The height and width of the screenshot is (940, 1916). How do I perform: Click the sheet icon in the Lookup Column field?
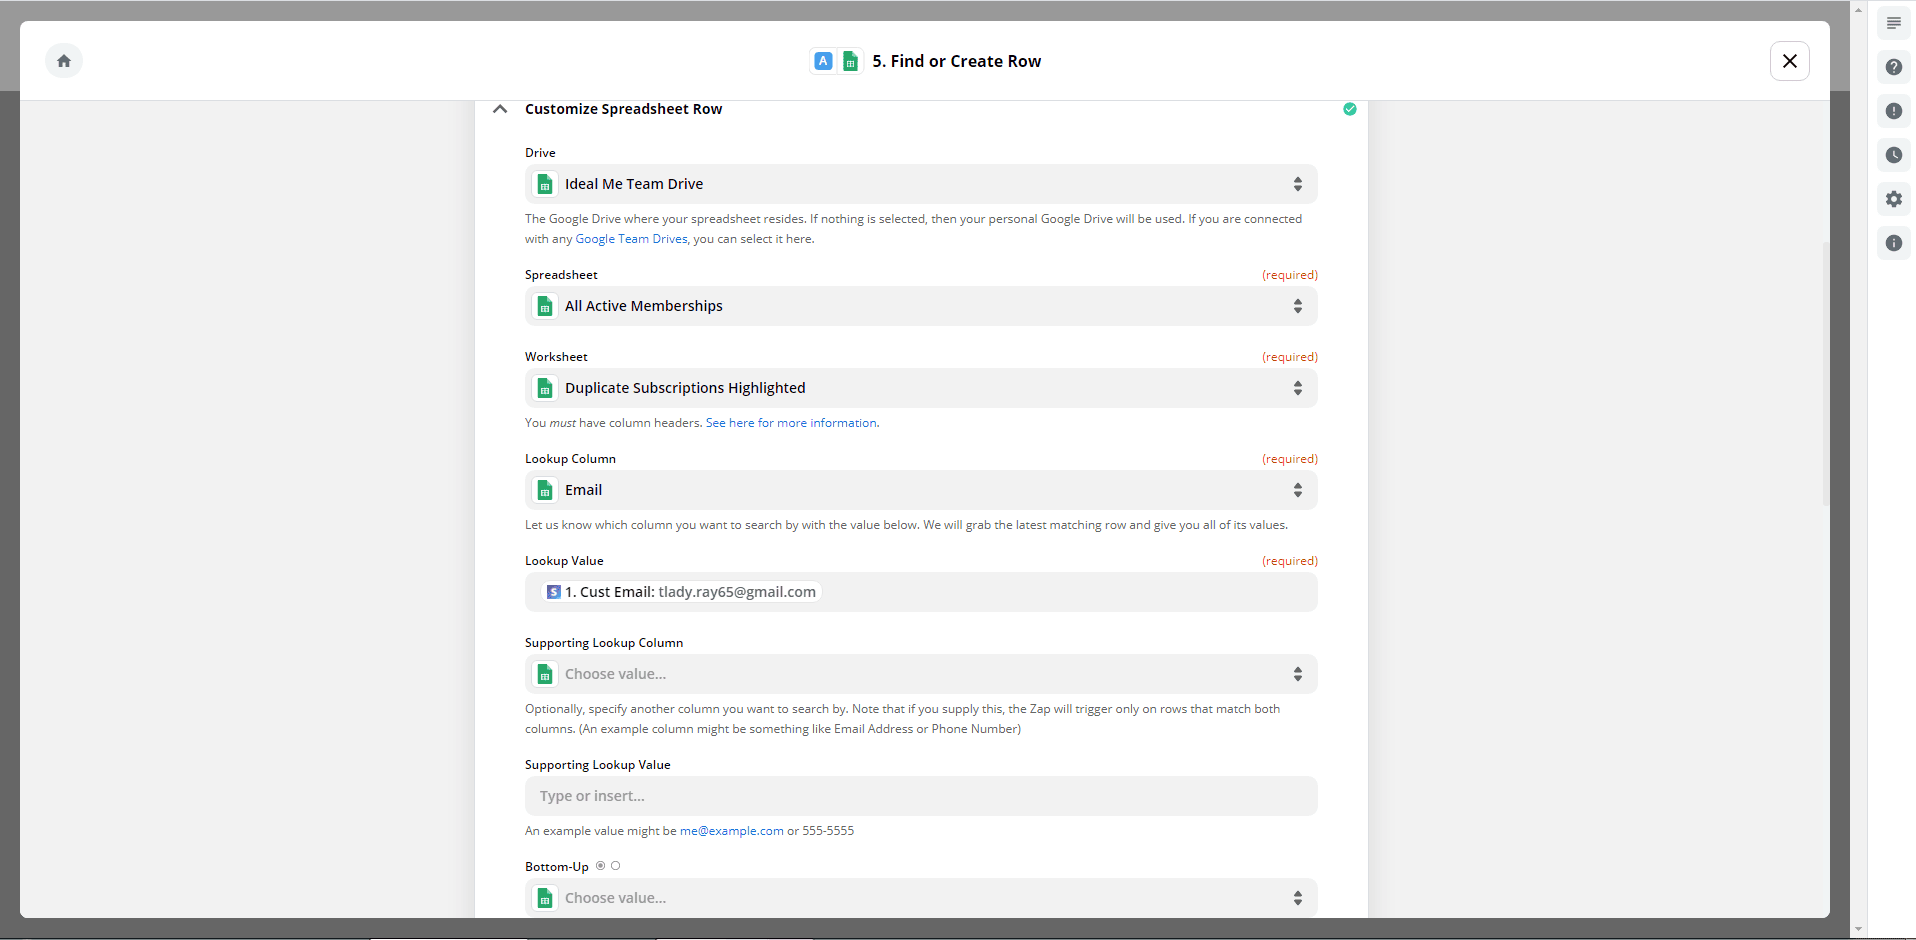coord(545,490)
